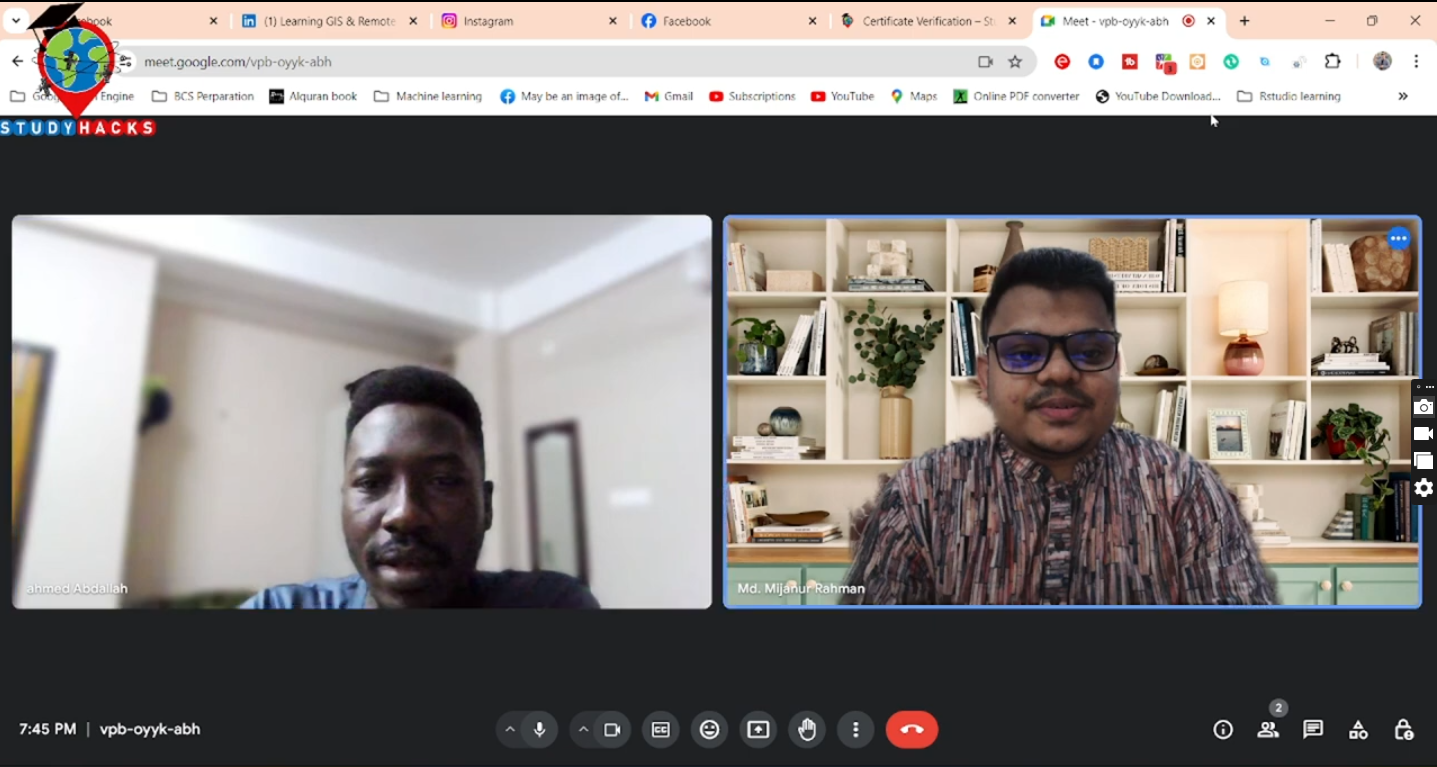Open options on Md. Mijanur Rahman tile

click(x=1399, y=239)
